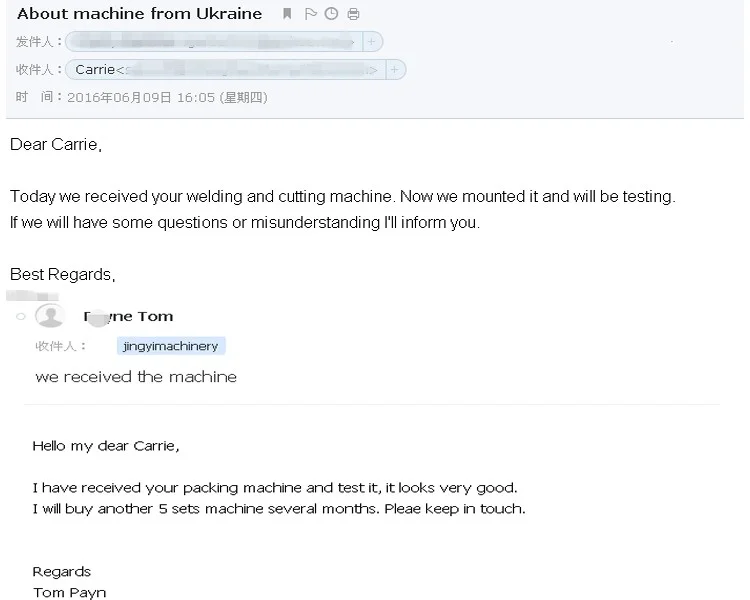Image resolution: width=750 pixels, height=600 pixels.
Task: Click the 'Tom Payn' signature
Action: point(69,592)
